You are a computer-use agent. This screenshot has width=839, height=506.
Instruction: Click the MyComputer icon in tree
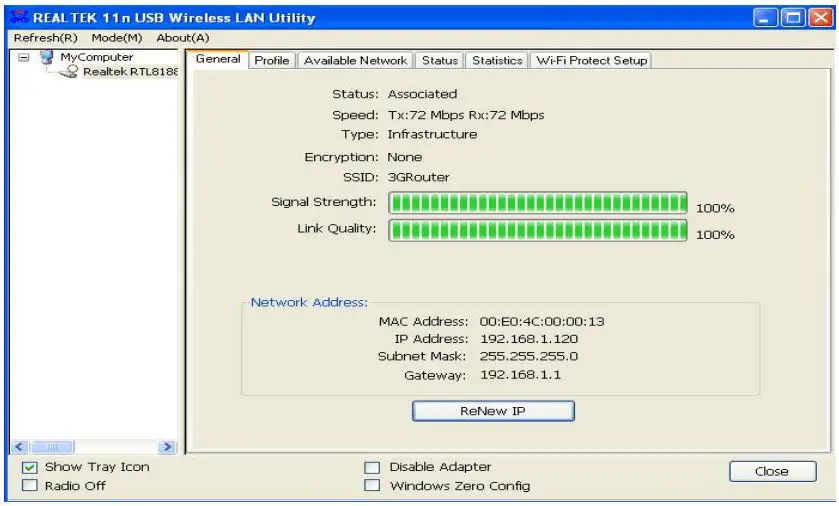click(x=47, y=57)
